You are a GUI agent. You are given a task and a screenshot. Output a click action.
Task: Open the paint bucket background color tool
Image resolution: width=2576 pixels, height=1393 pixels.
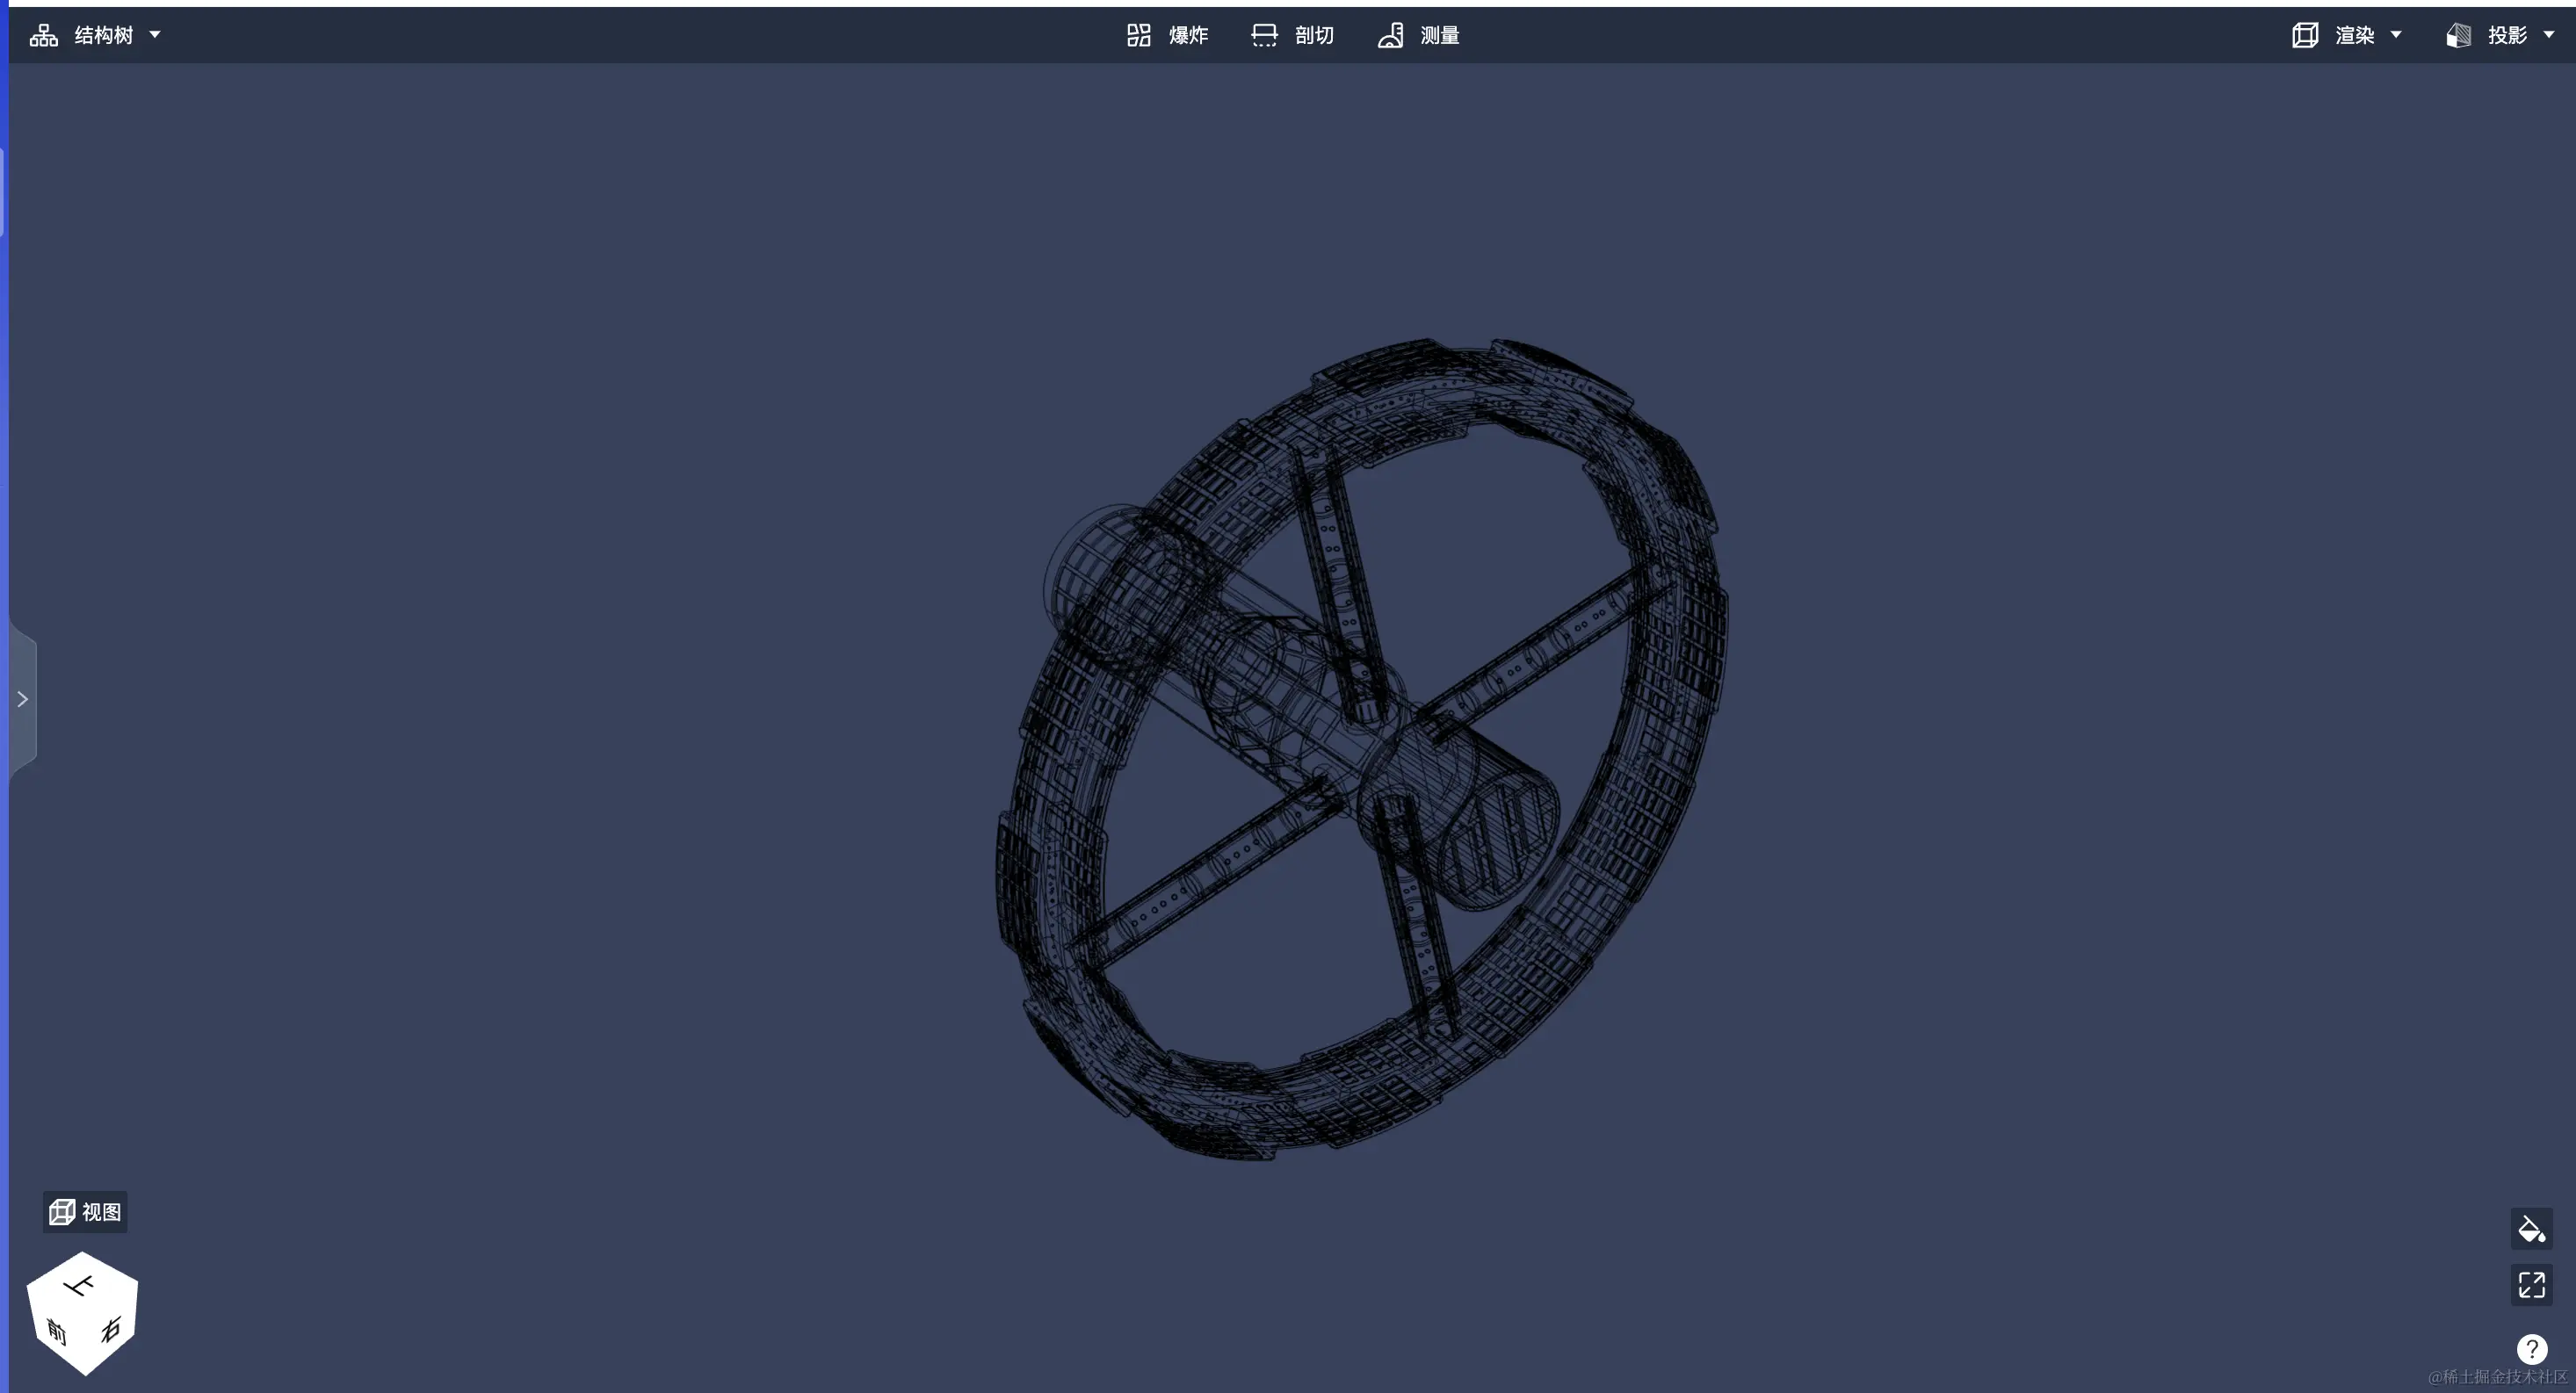[2531, 1229]
